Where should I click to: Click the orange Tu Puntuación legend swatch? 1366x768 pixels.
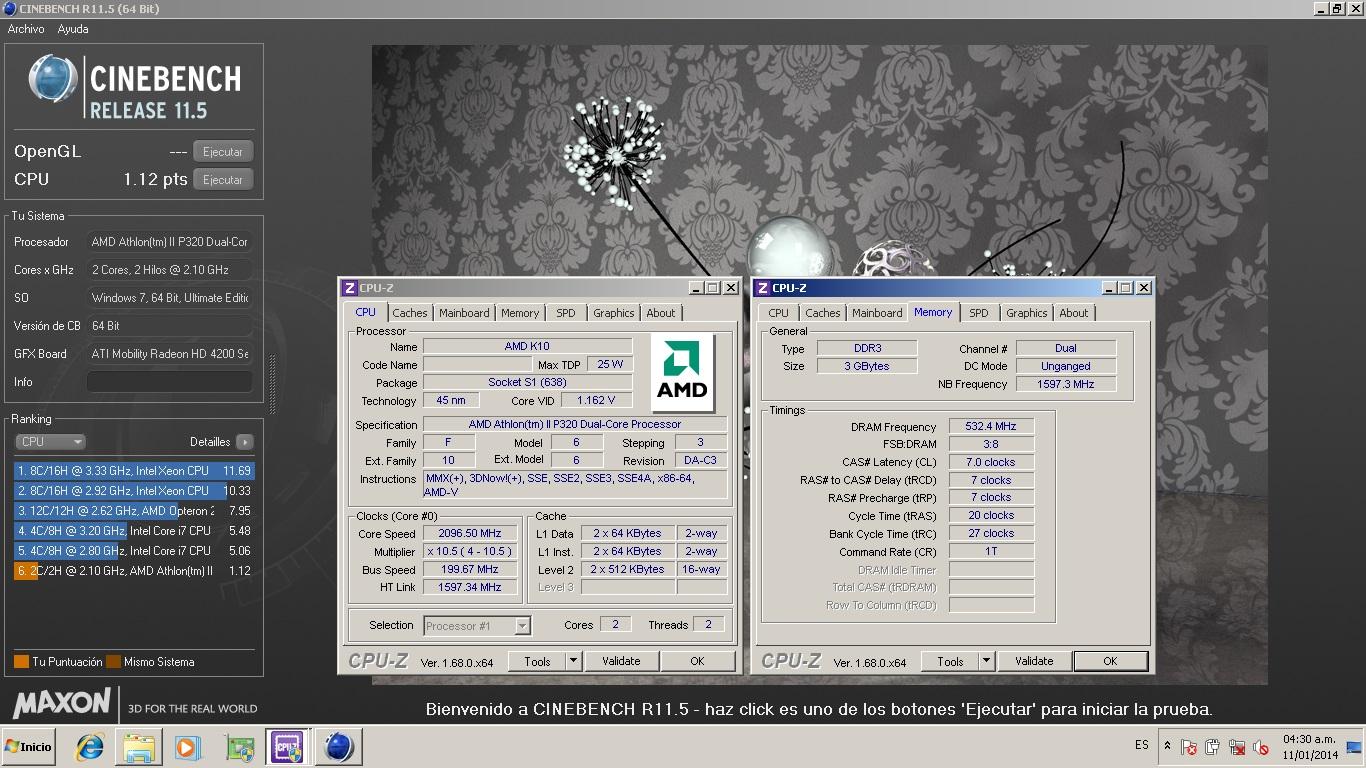point(21,662)
